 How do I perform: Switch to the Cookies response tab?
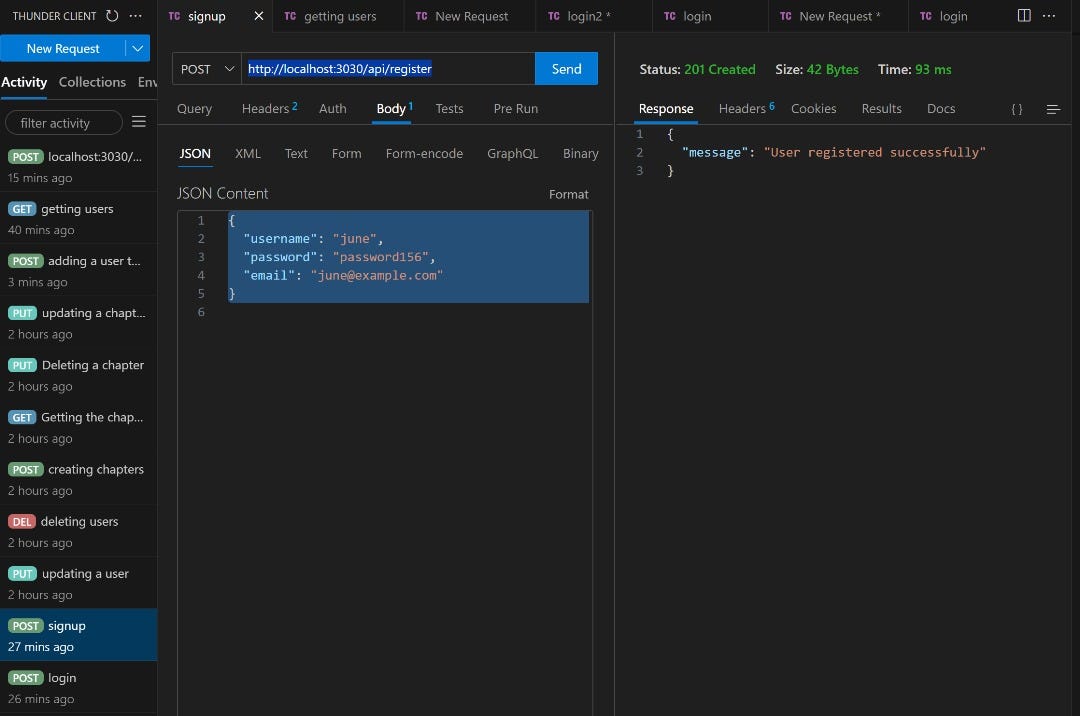pyautogui.click(x=813, y=108)
